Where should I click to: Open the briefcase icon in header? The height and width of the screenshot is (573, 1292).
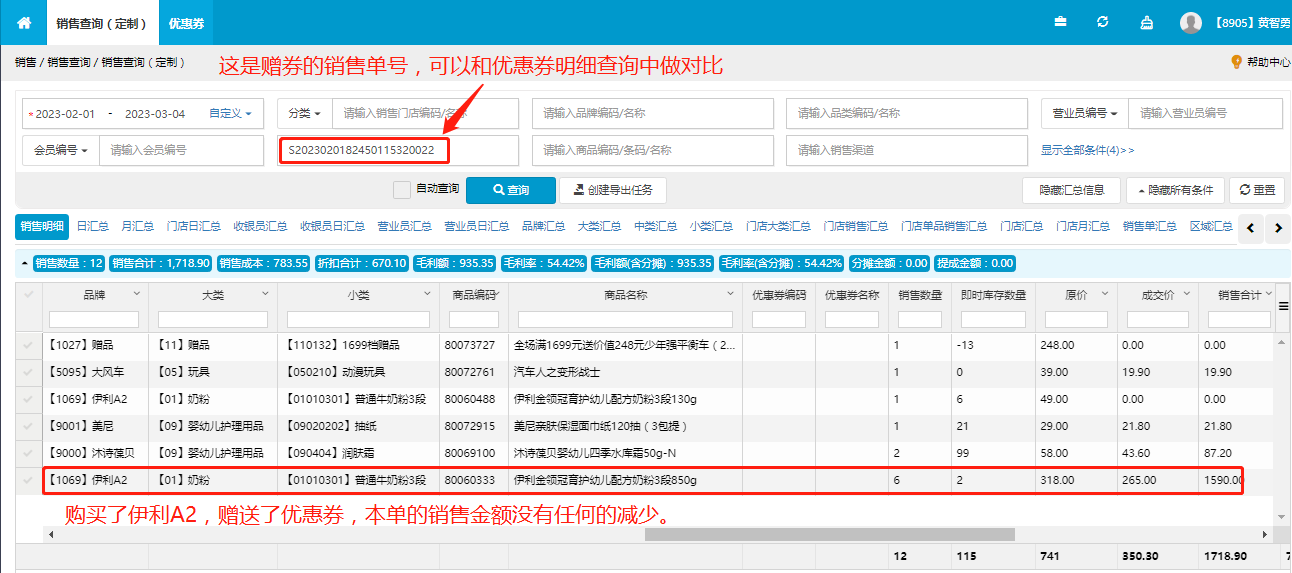[1060, 22]
